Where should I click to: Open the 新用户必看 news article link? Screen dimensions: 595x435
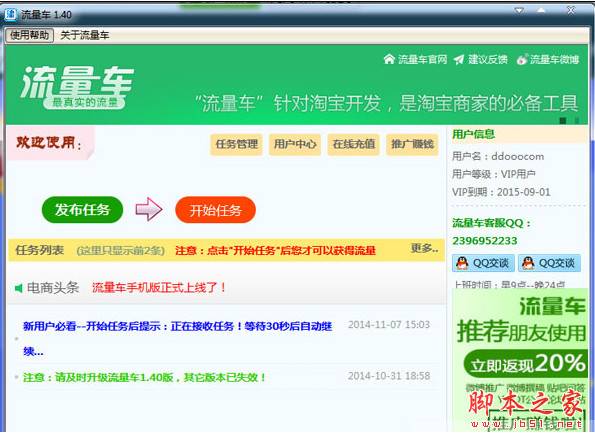(177, 338)
